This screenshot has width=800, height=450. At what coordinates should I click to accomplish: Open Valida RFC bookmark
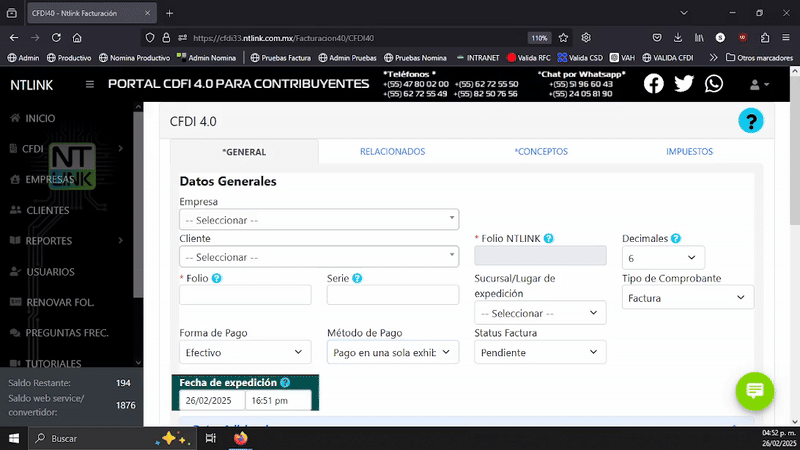point(529,58)
